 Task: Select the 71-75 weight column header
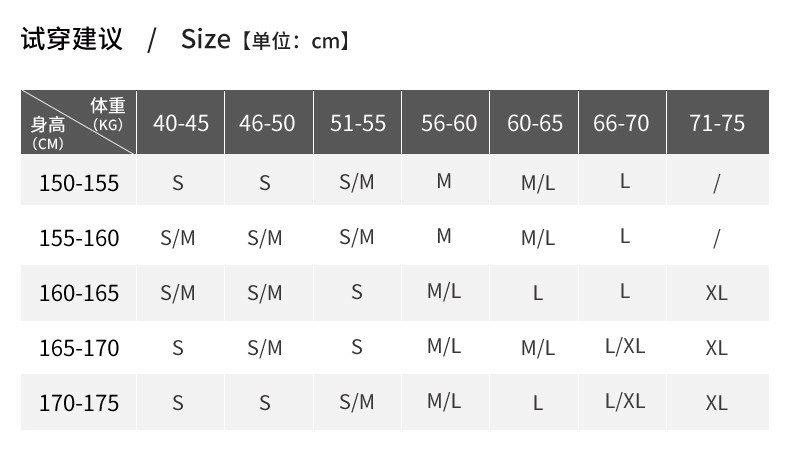[x=717, y=123]
